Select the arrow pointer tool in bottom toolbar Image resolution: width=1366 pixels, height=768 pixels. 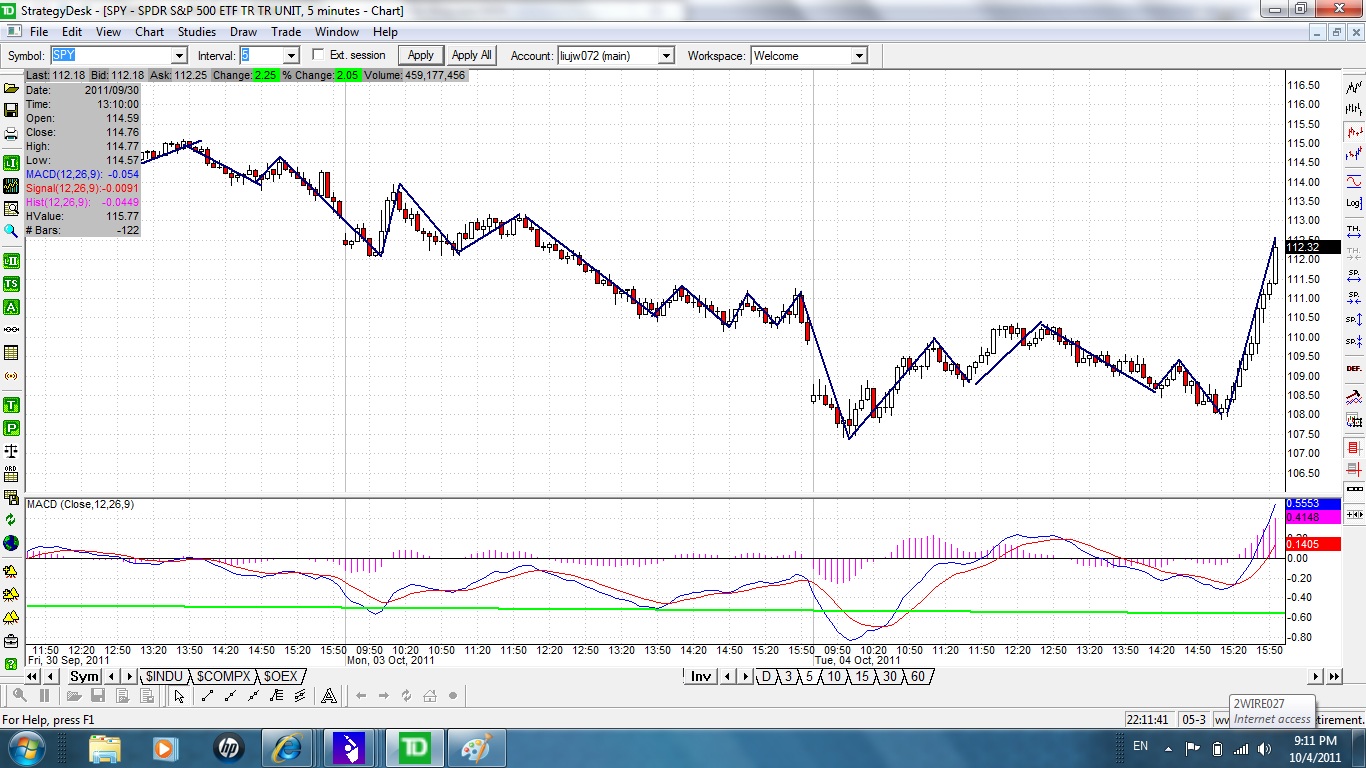[x=179, y=696]
